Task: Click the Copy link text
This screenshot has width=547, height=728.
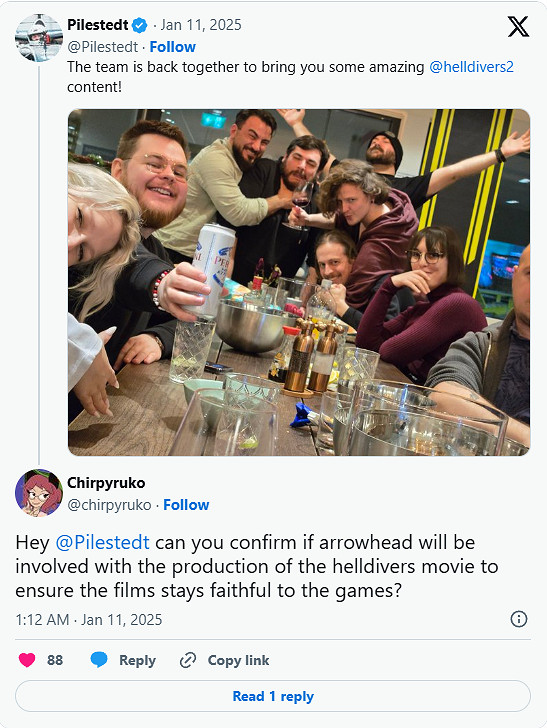Action: (238, 660)
